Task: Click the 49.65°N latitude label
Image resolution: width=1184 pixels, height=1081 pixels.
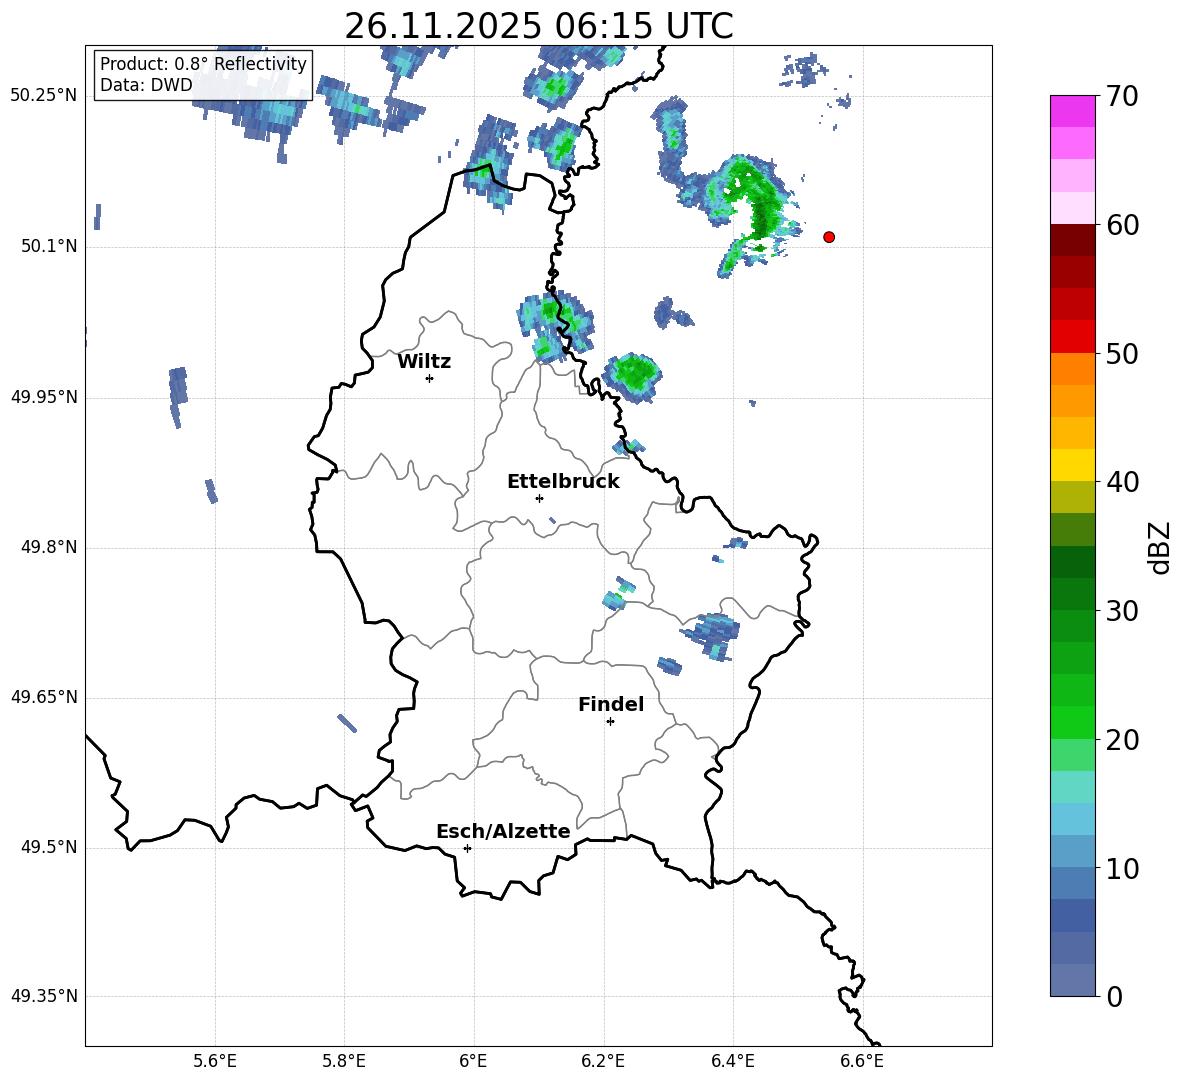Action: [x=44, y=696]
